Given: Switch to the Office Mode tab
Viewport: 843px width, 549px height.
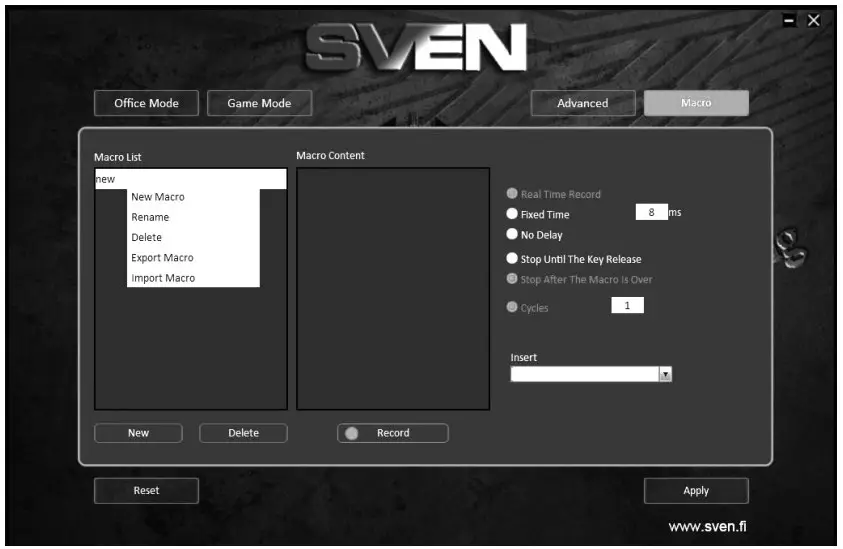Looking at the screenshot, I should (x=146, y=103).
